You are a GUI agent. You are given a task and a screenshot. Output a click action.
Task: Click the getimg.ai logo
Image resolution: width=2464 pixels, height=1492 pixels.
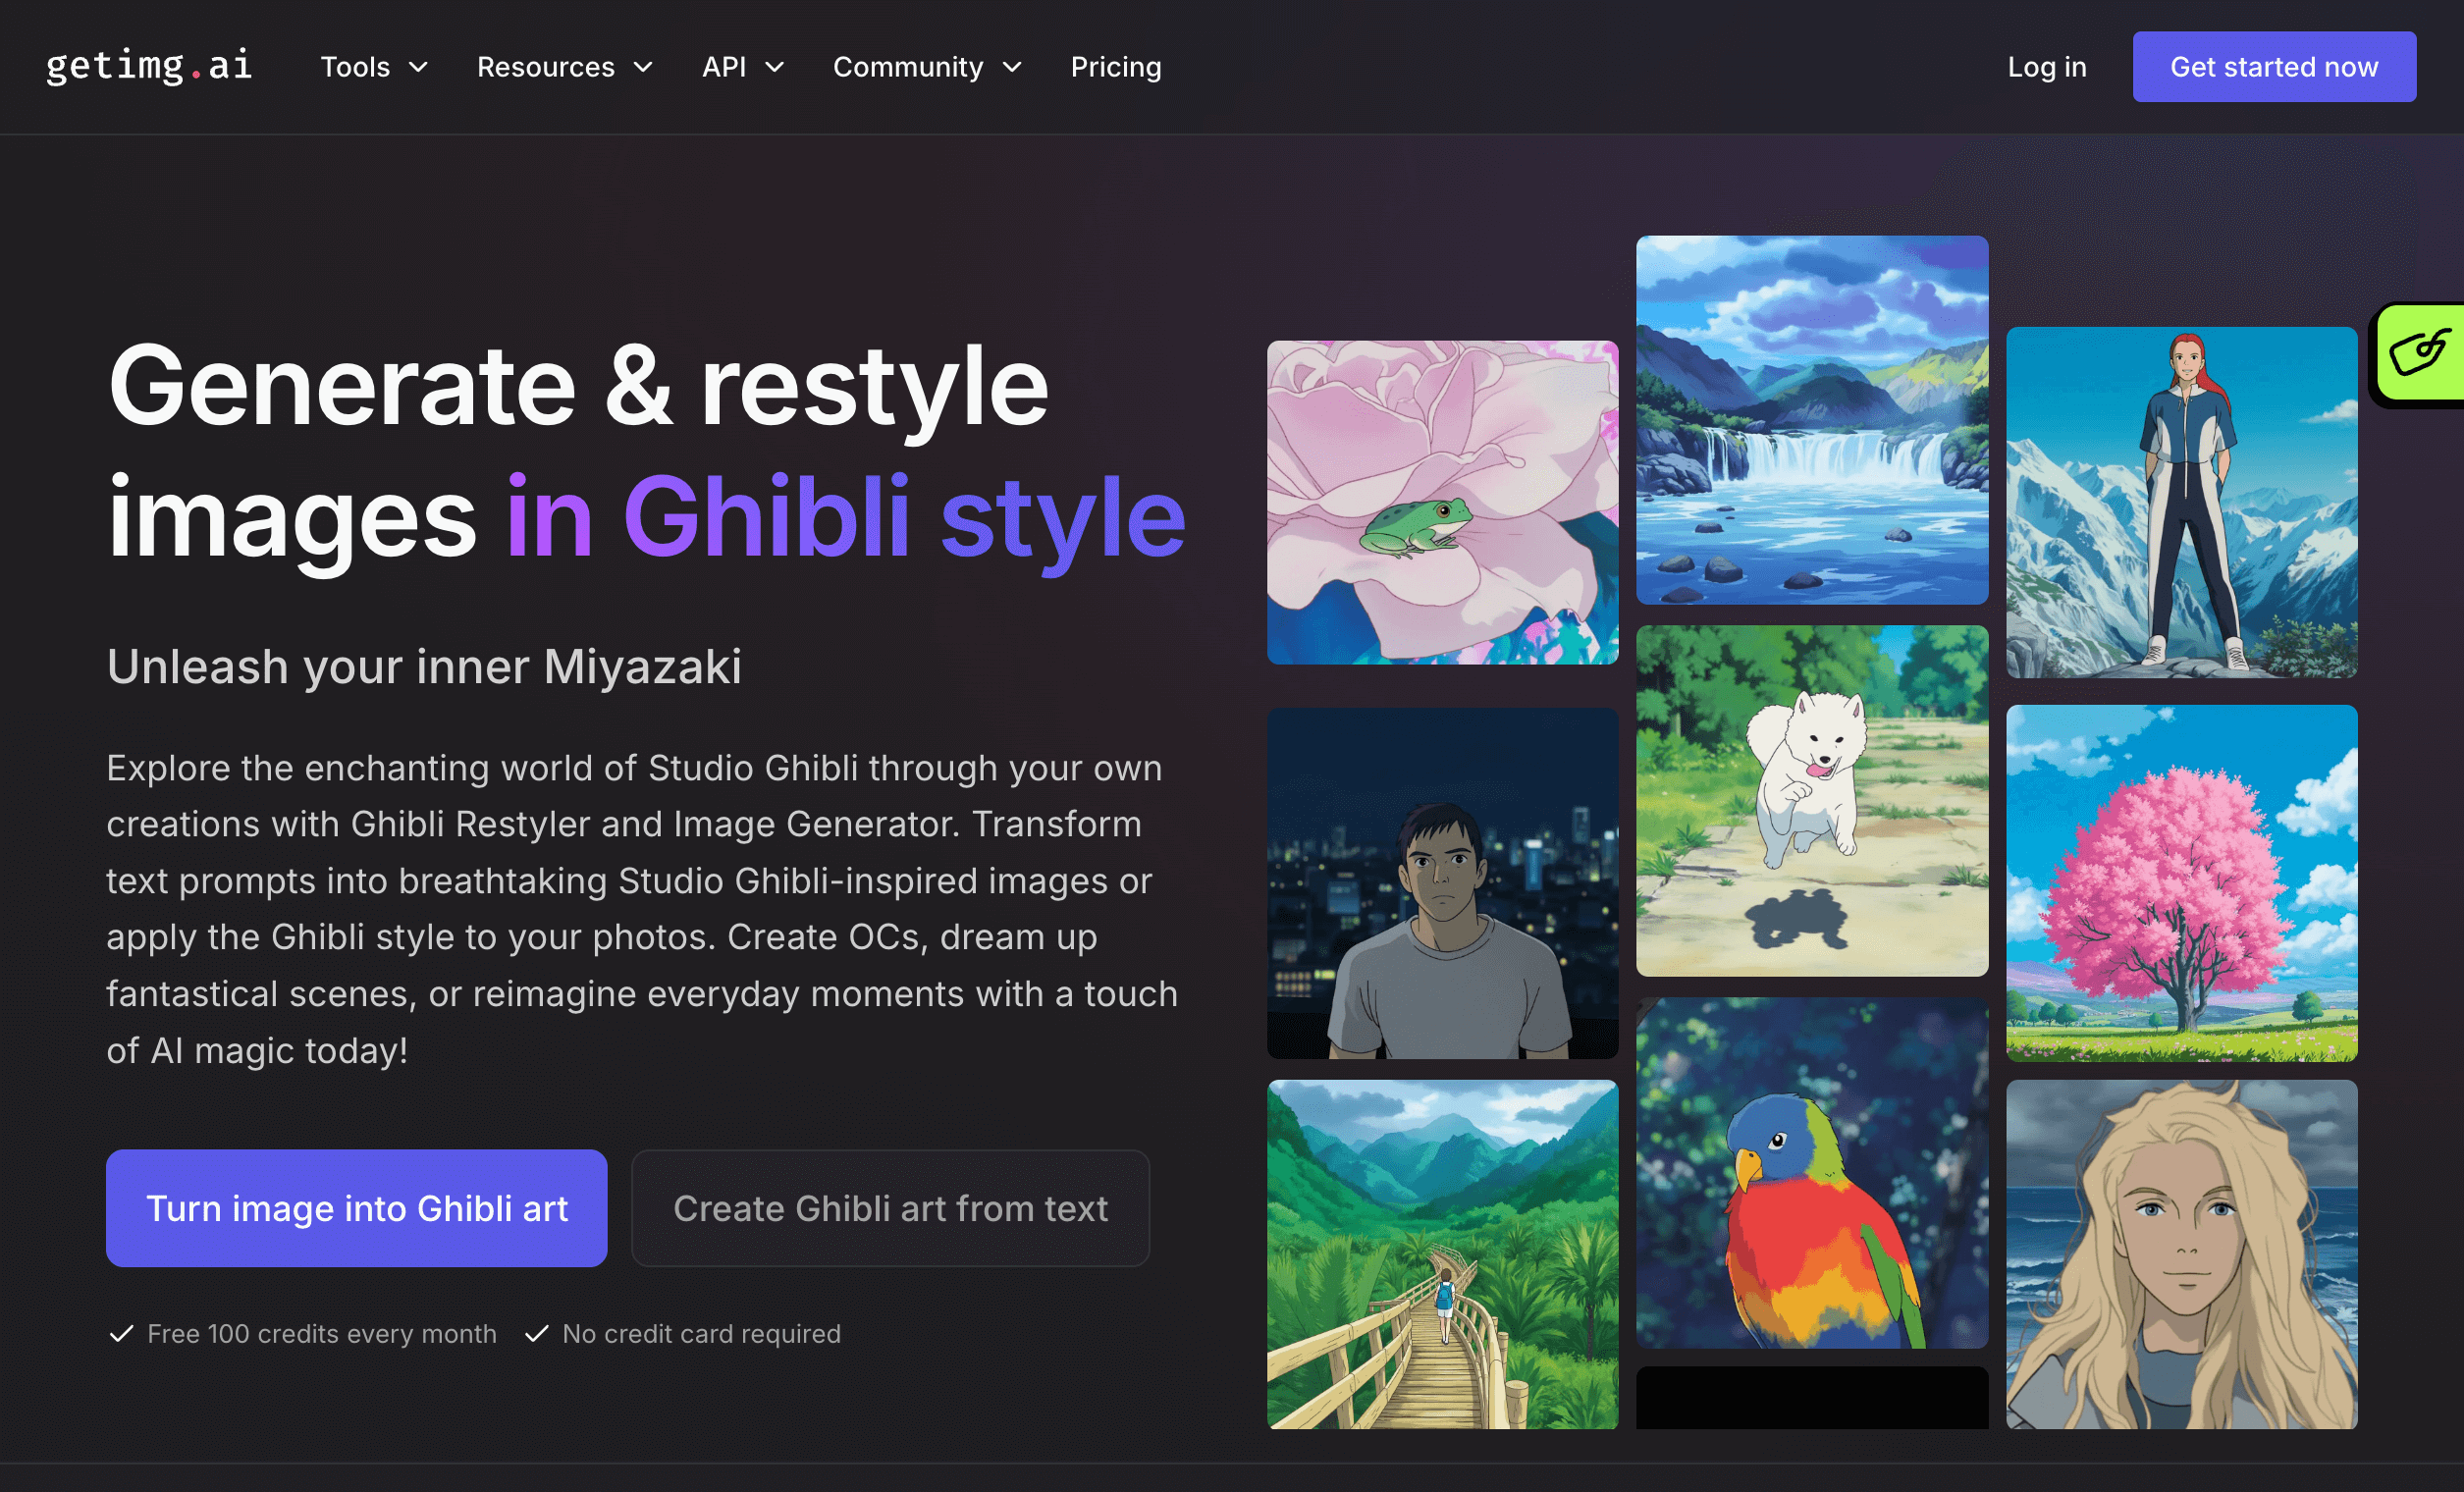point(148,66)
